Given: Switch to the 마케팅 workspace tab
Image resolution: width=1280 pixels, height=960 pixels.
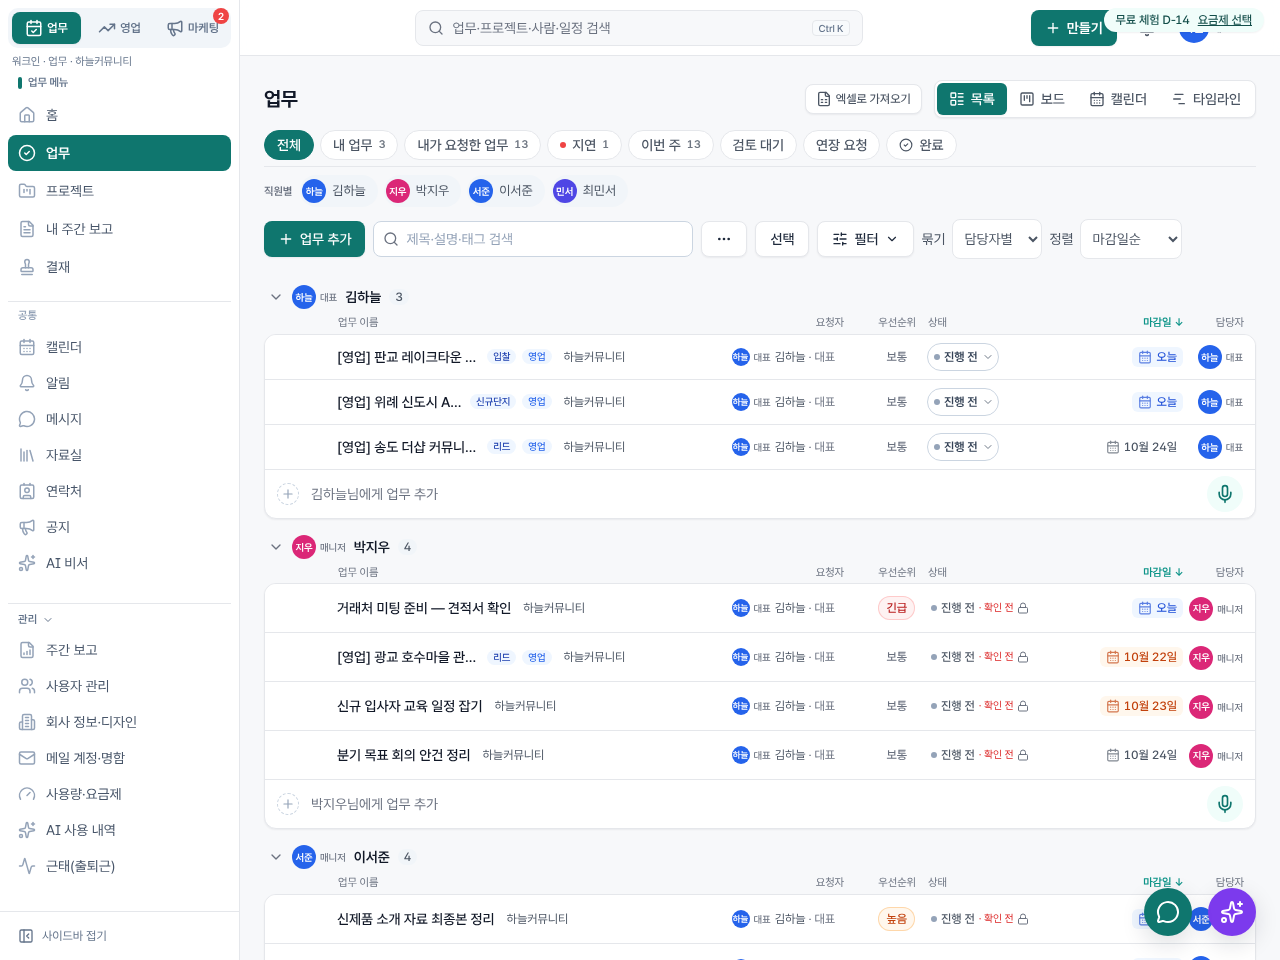Looking at the screenshot, I should [x=193, y=28].
